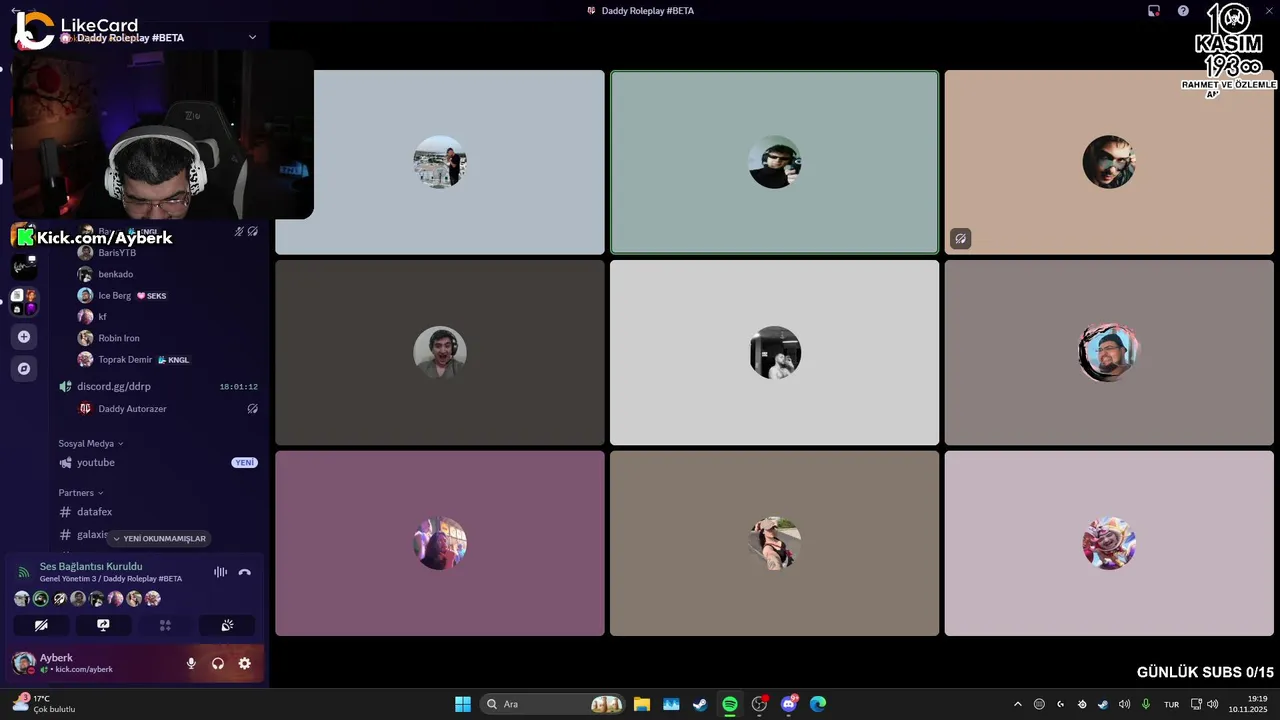Mute microphone in user panel
This screenshot has height=720, width=1280.
(191, 663)
